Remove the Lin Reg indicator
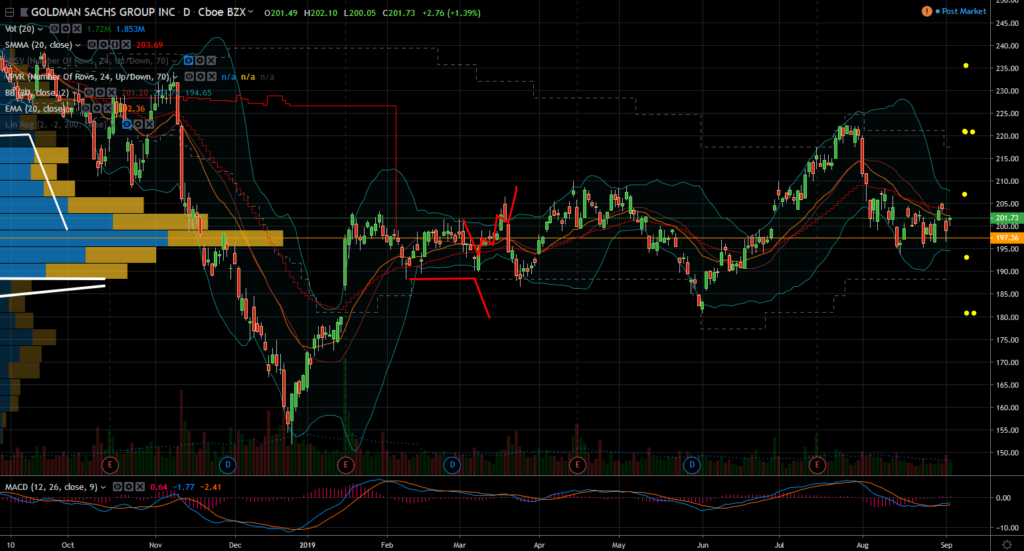 [x=150, y=124]
